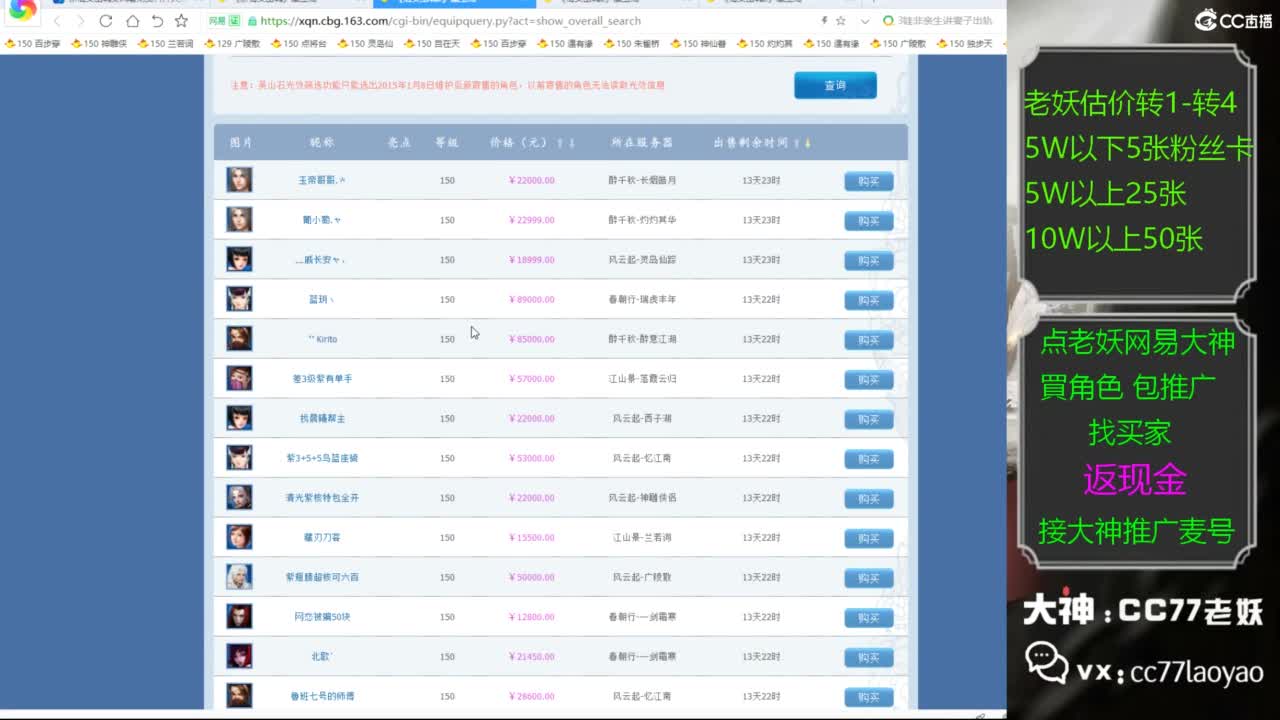Open the 150 百步穿 bookmark link
Screen dimensions: 1280x720
click(35, 44)
